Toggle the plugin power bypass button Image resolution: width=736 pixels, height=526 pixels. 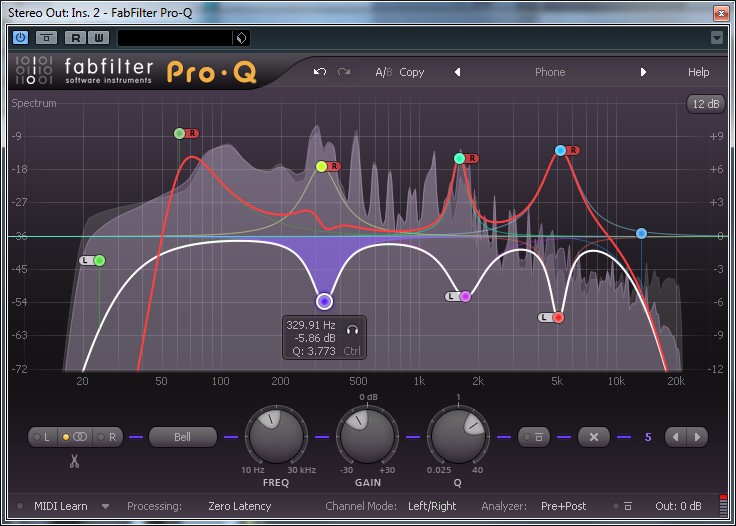pos(20,38)
